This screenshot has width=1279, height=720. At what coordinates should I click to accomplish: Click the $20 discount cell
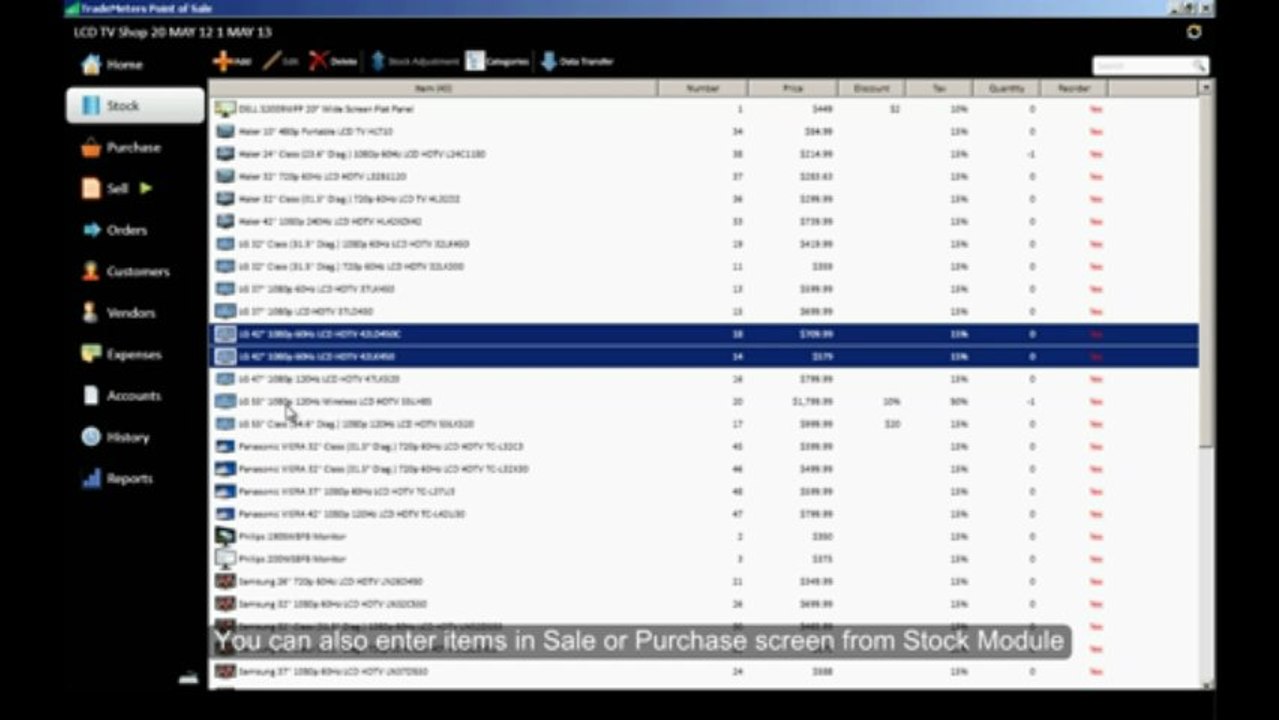[x=892, y=424]
